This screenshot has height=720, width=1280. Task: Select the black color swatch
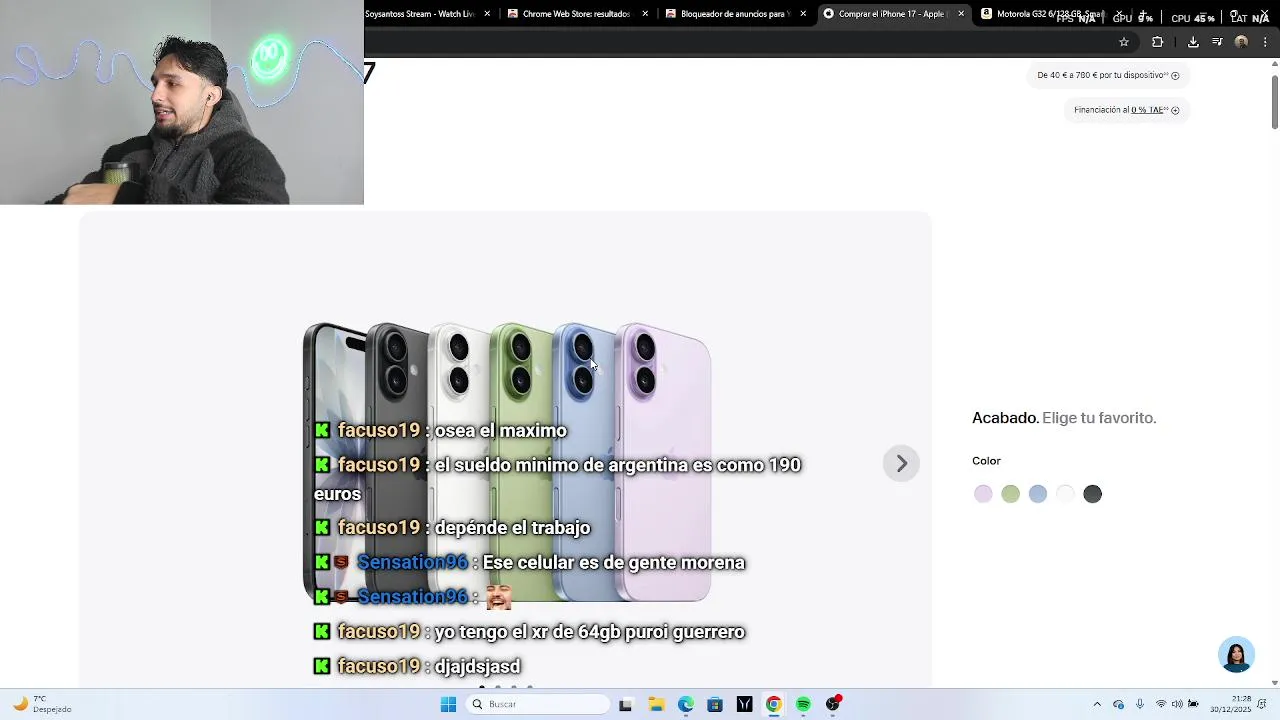pyautogui.click(x=1093, y=494)
